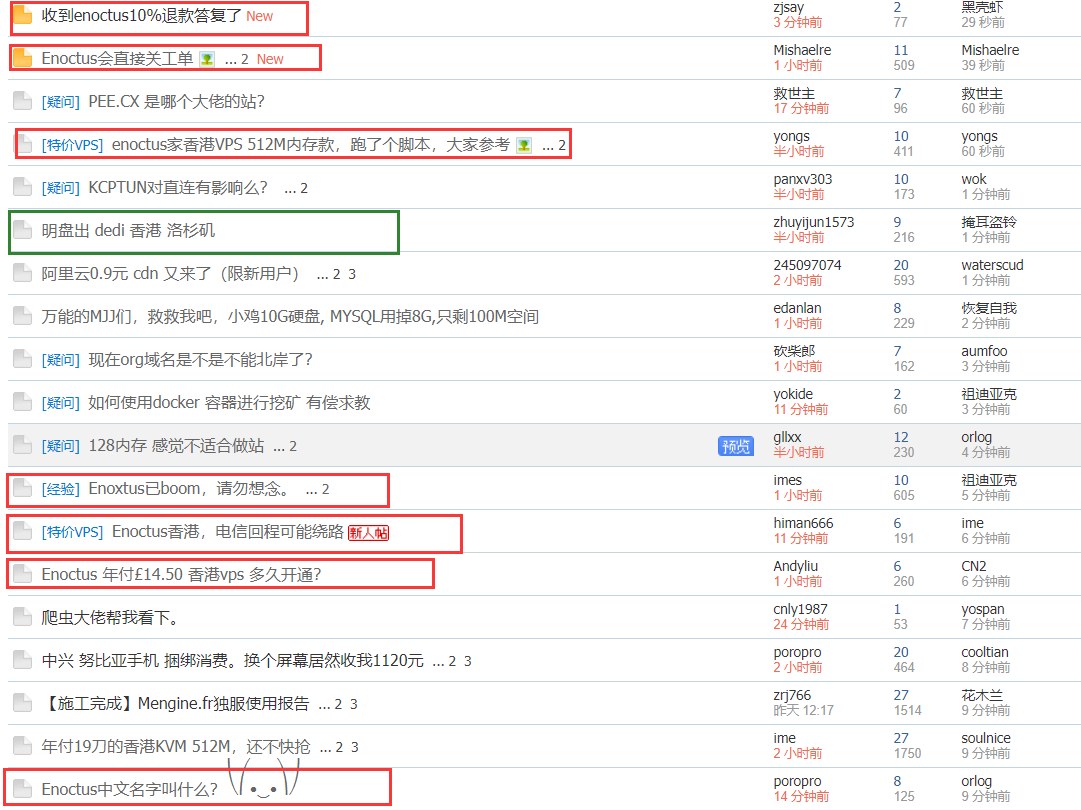The height and width of the screenshot is (810, 1081).
Task: Open author profile Mishaelre in author column
Action: (802, 50)
